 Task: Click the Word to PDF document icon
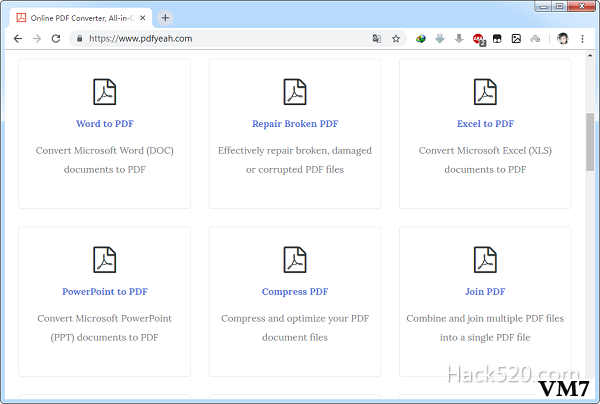104,92
